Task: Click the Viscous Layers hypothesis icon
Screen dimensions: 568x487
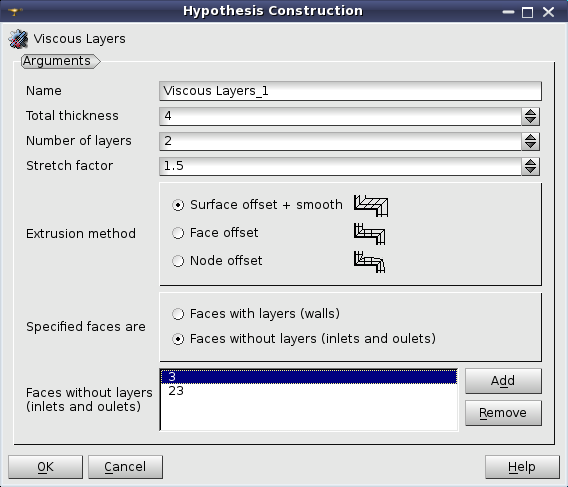Action: point(18,39)
